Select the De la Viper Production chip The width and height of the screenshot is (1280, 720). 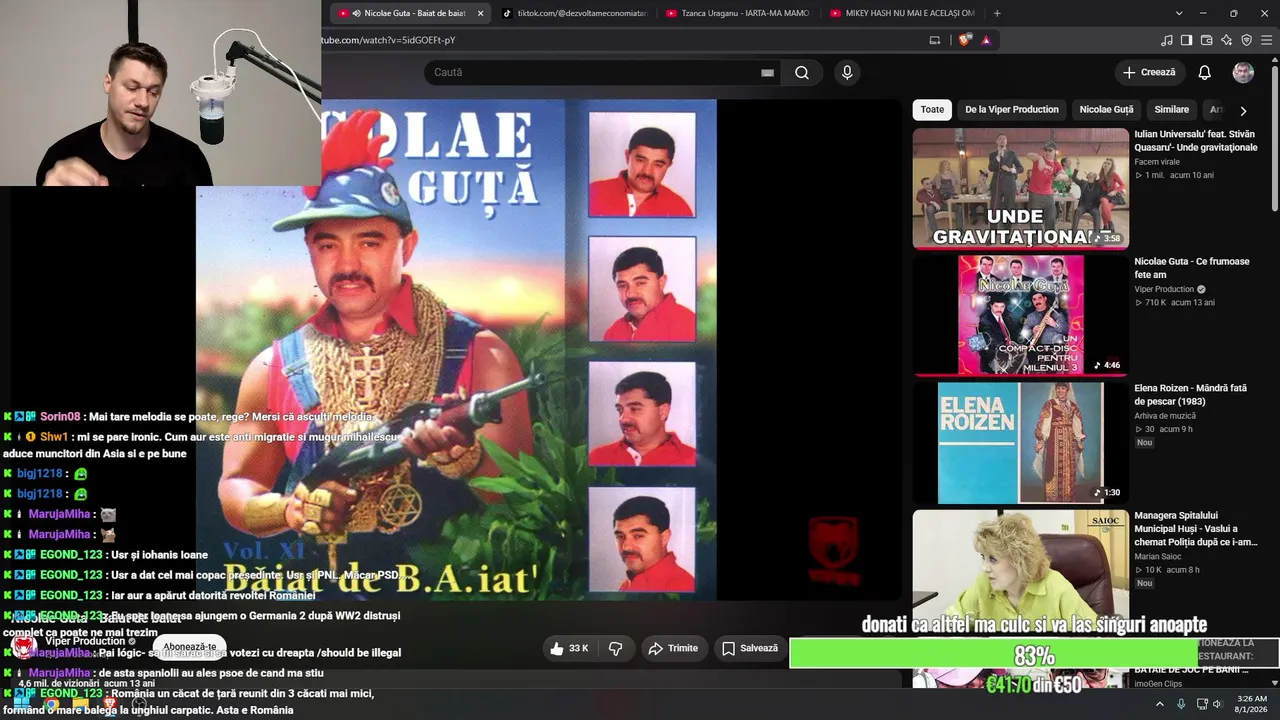1012,110
